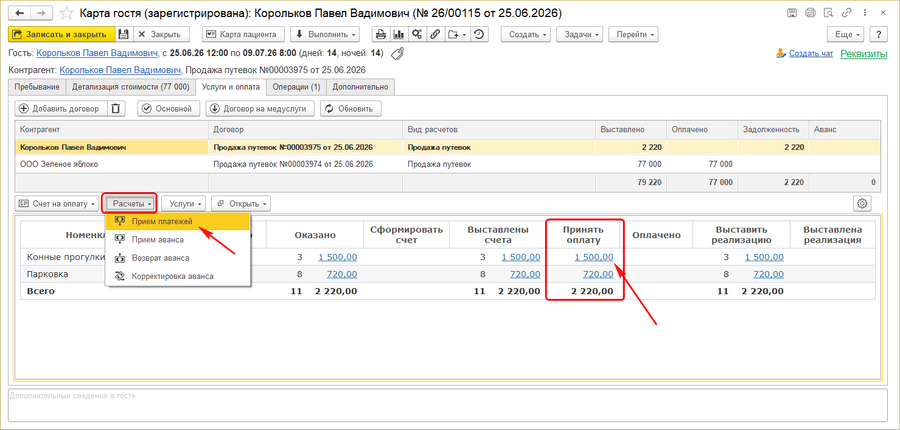
Task: Click 720,00 in the Выставить реализацию column
Action: [x=768, y=274]
